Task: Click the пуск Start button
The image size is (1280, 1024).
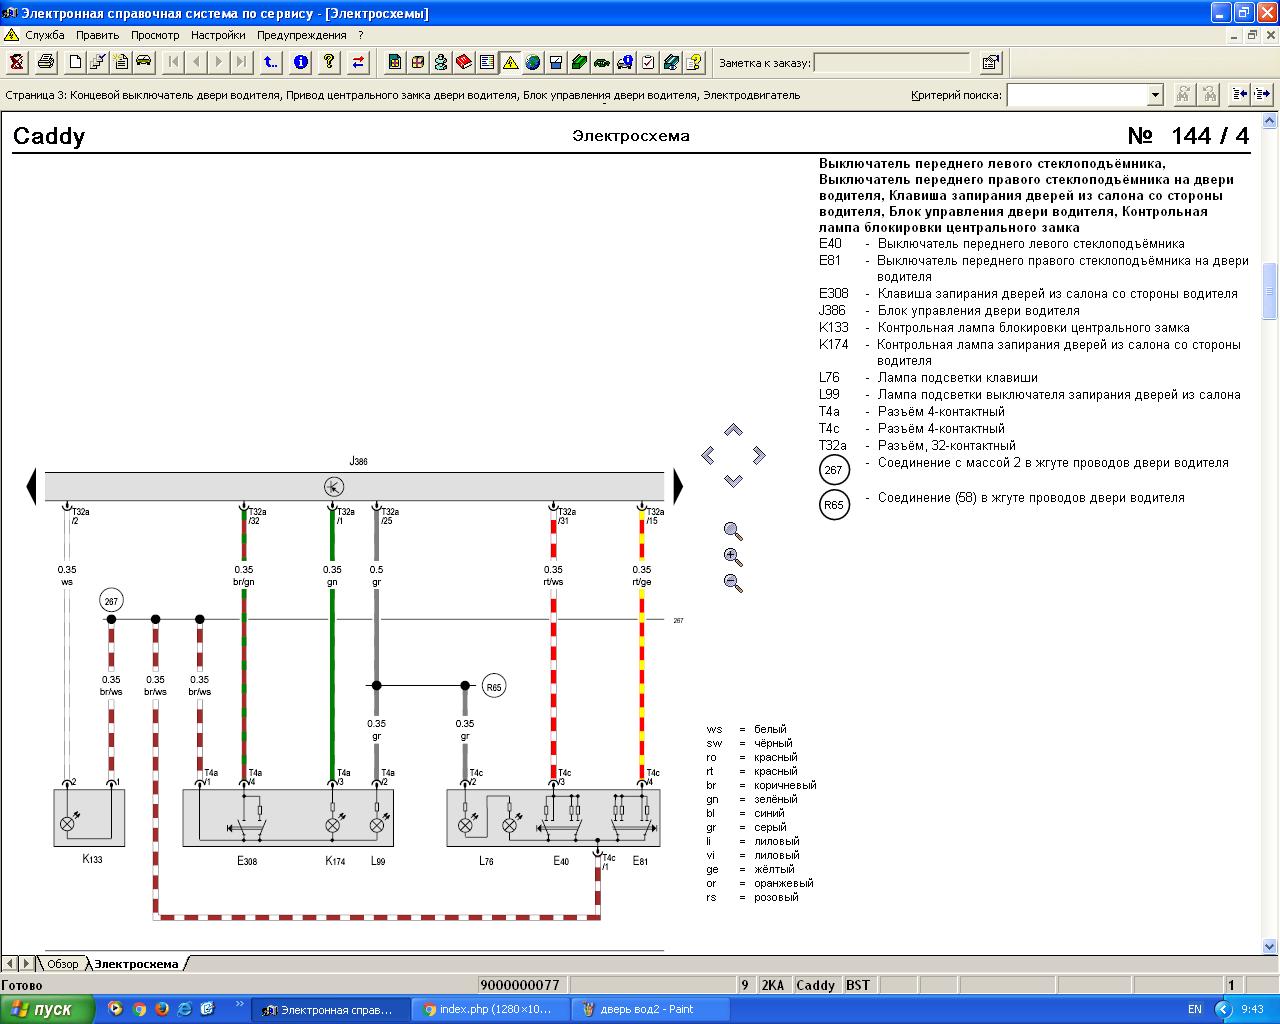Action: pyautogui.click(x=47, y=1009)
